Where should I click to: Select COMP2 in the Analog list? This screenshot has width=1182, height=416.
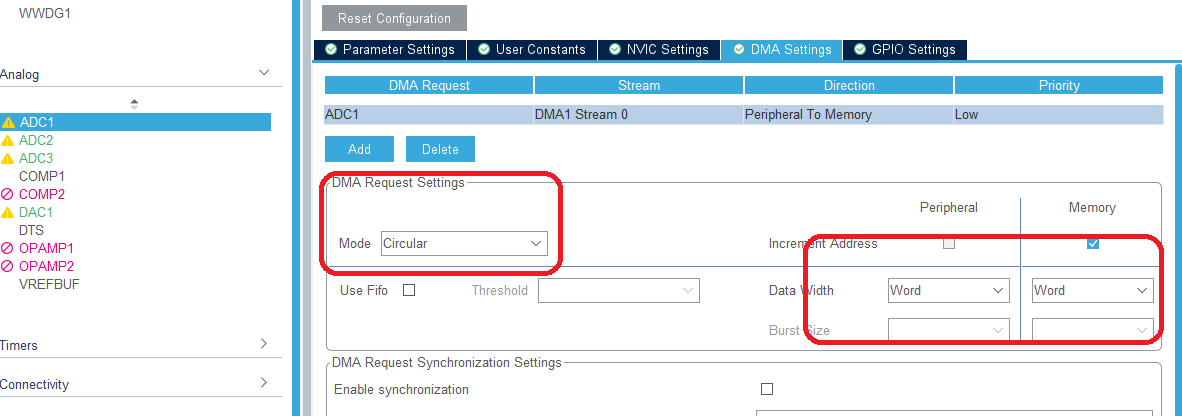click(41, 194)
